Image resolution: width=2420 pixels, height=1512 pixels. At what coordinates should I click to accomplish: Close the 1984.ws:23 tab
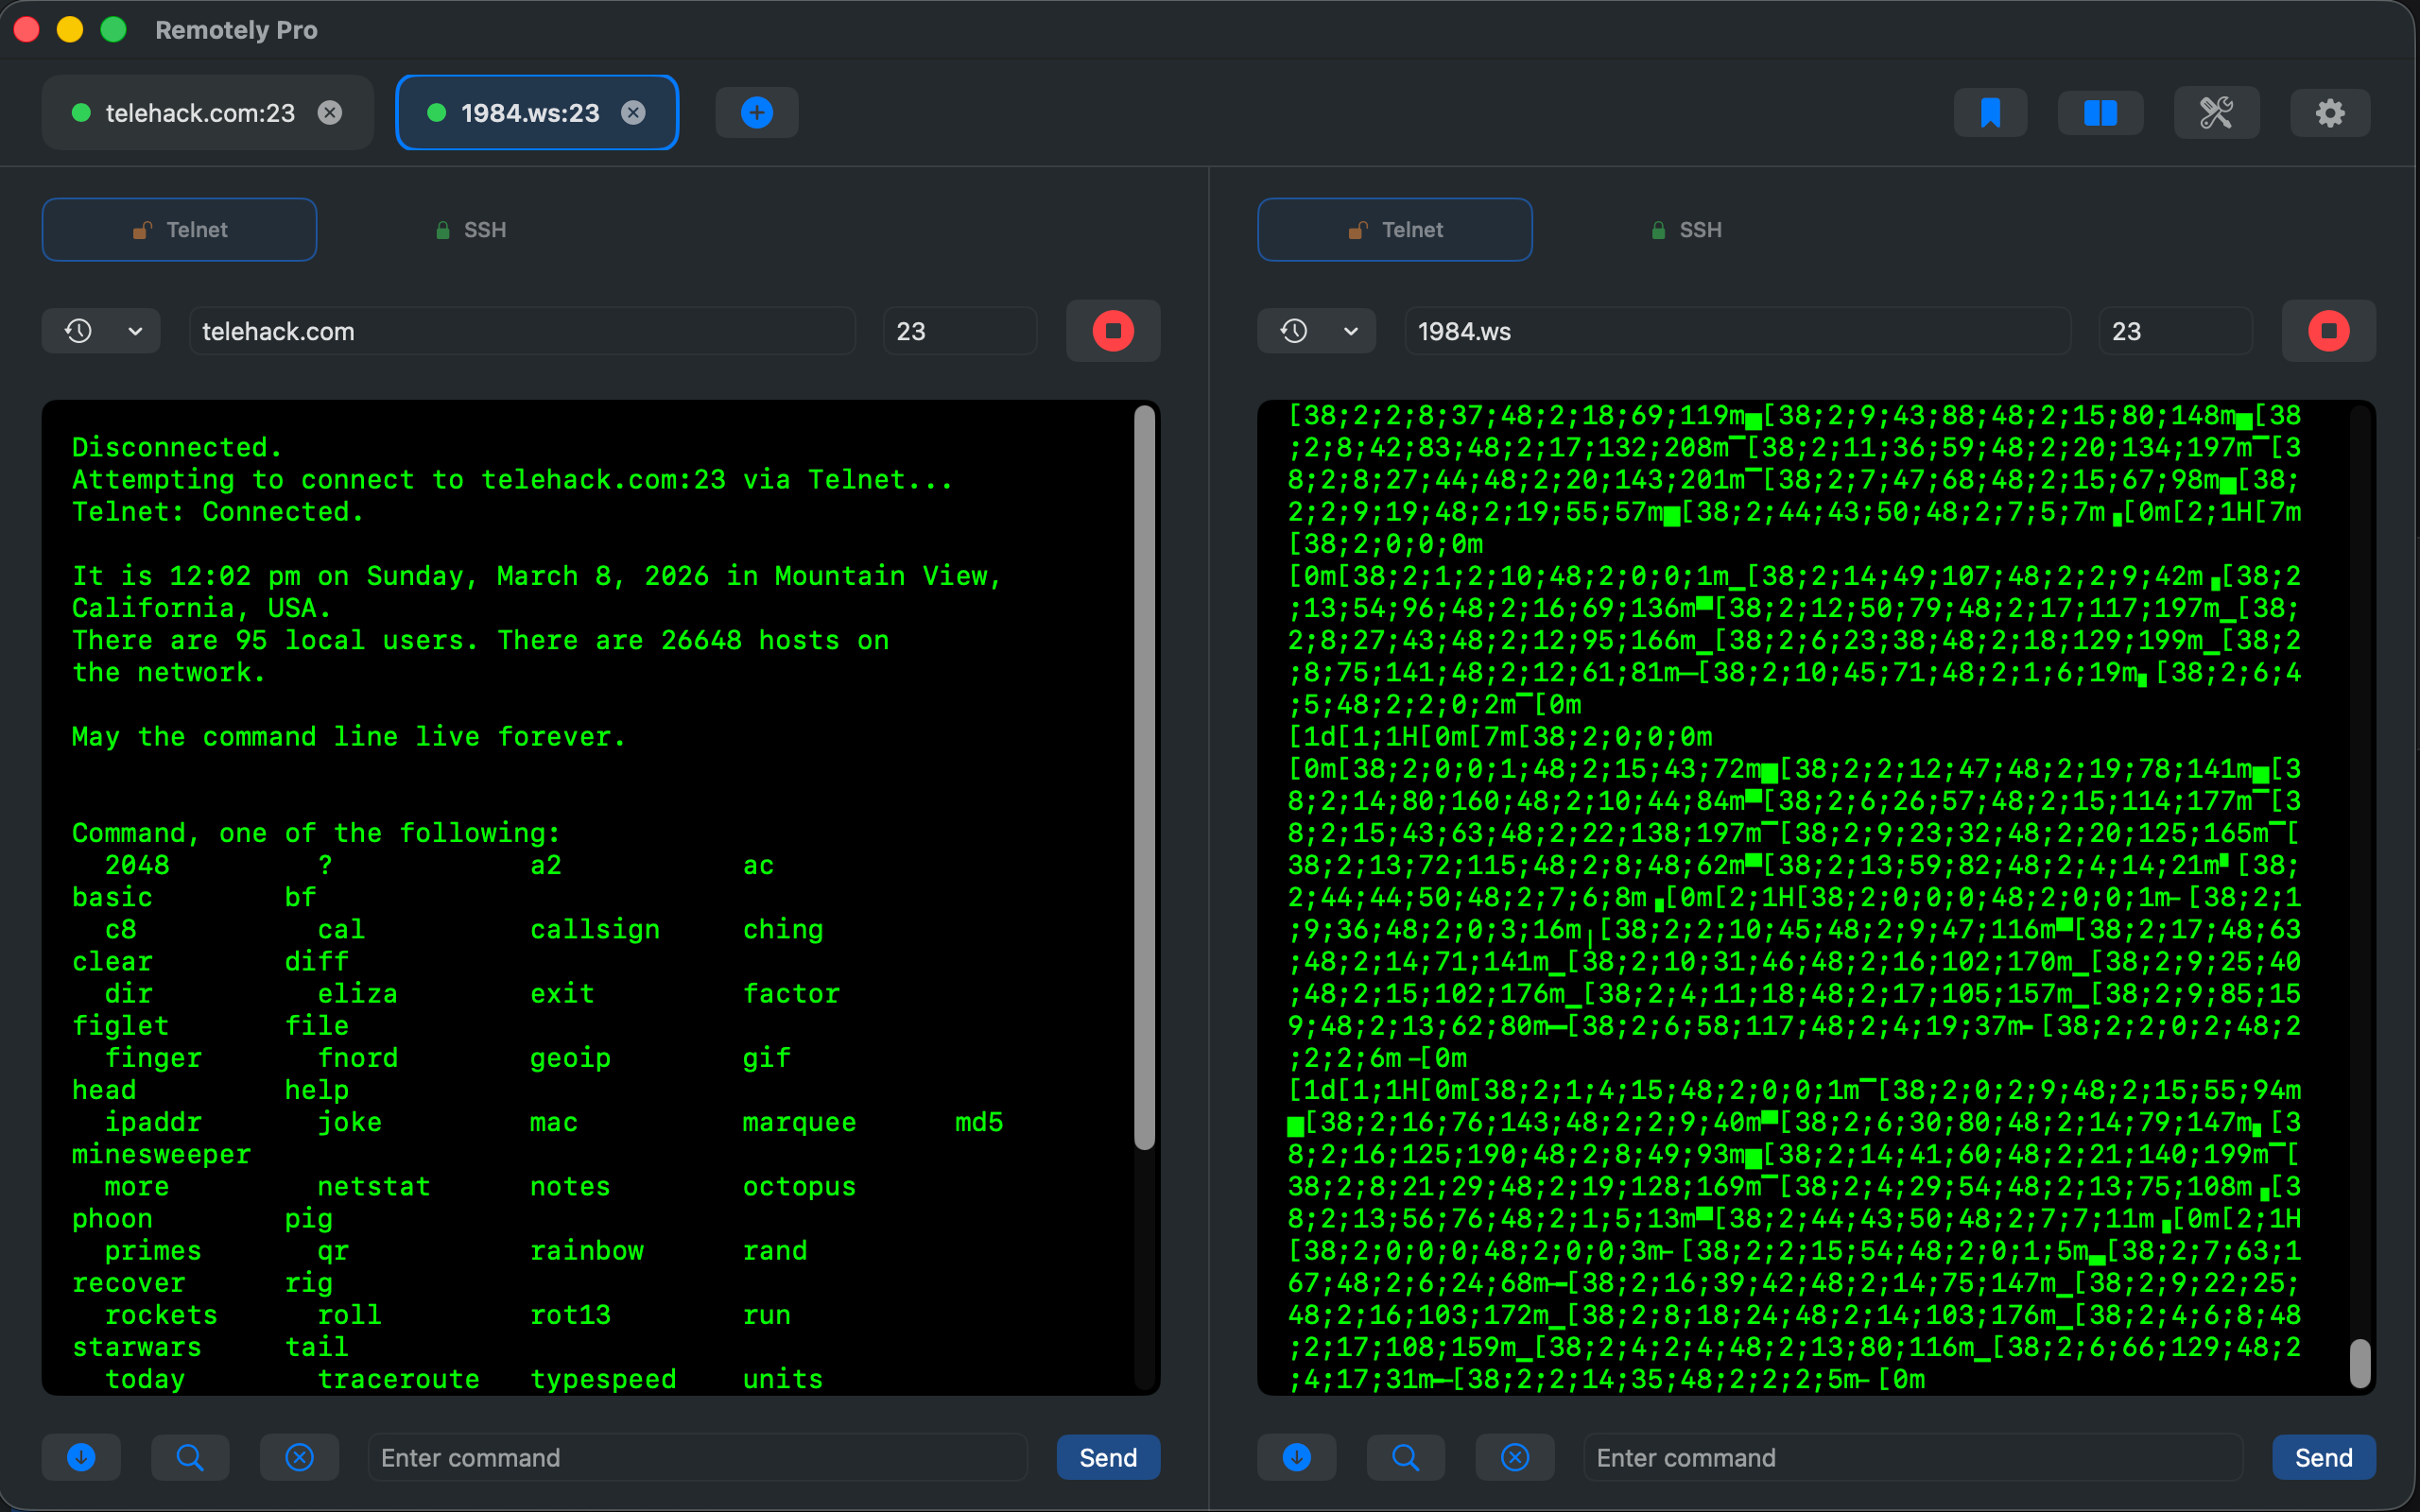tap(633, 113)
